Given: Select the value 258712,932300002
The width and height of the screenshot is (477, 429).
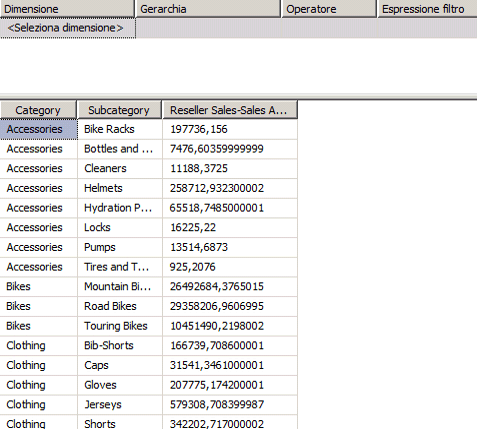Looking at the screenshot, I should pyautogui.click(x=230, y=188).
